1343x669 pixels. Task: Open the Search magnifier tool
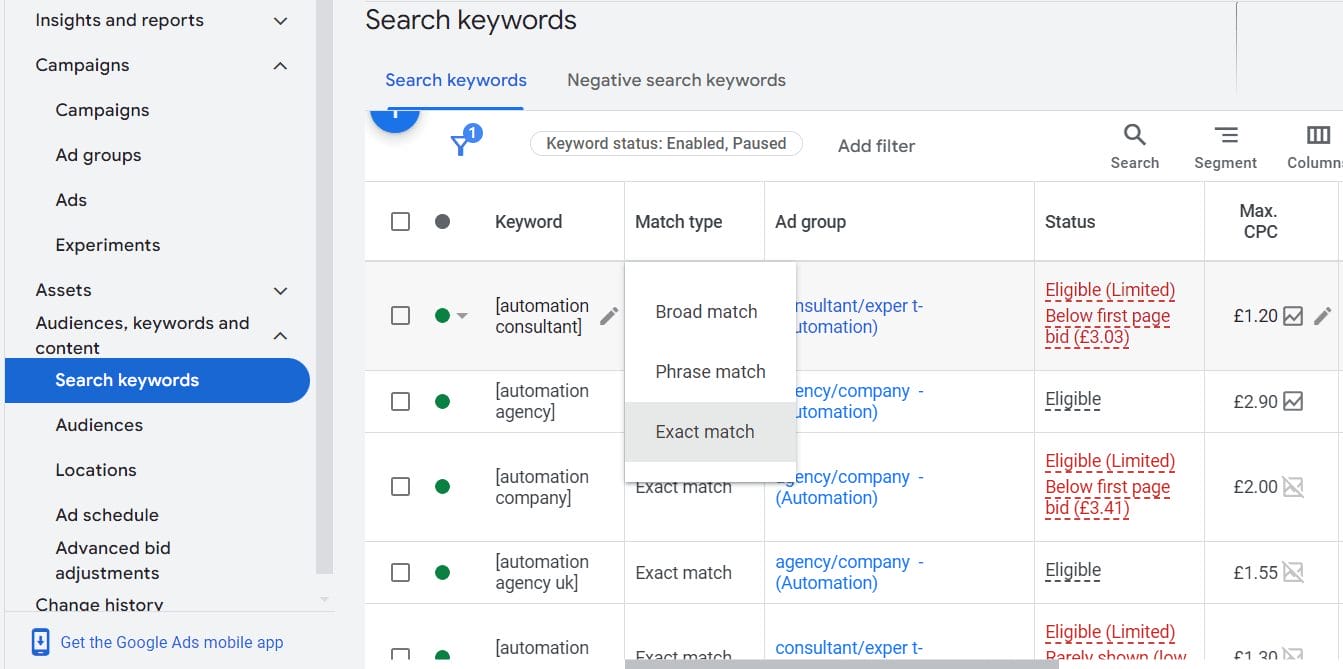coord(1134,135)
